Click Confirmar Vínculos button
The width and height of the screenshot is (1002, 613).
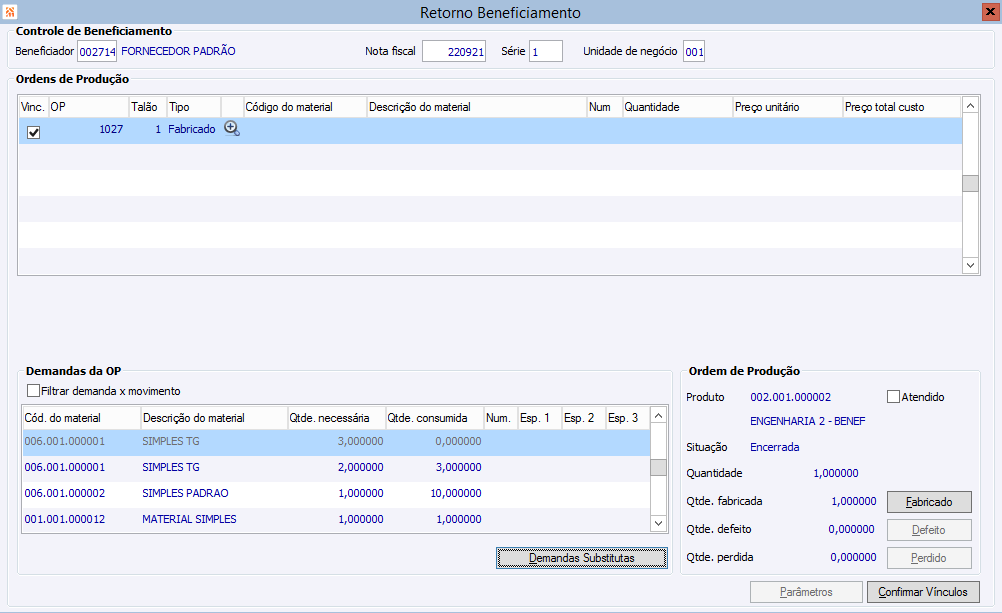point(922,592)
